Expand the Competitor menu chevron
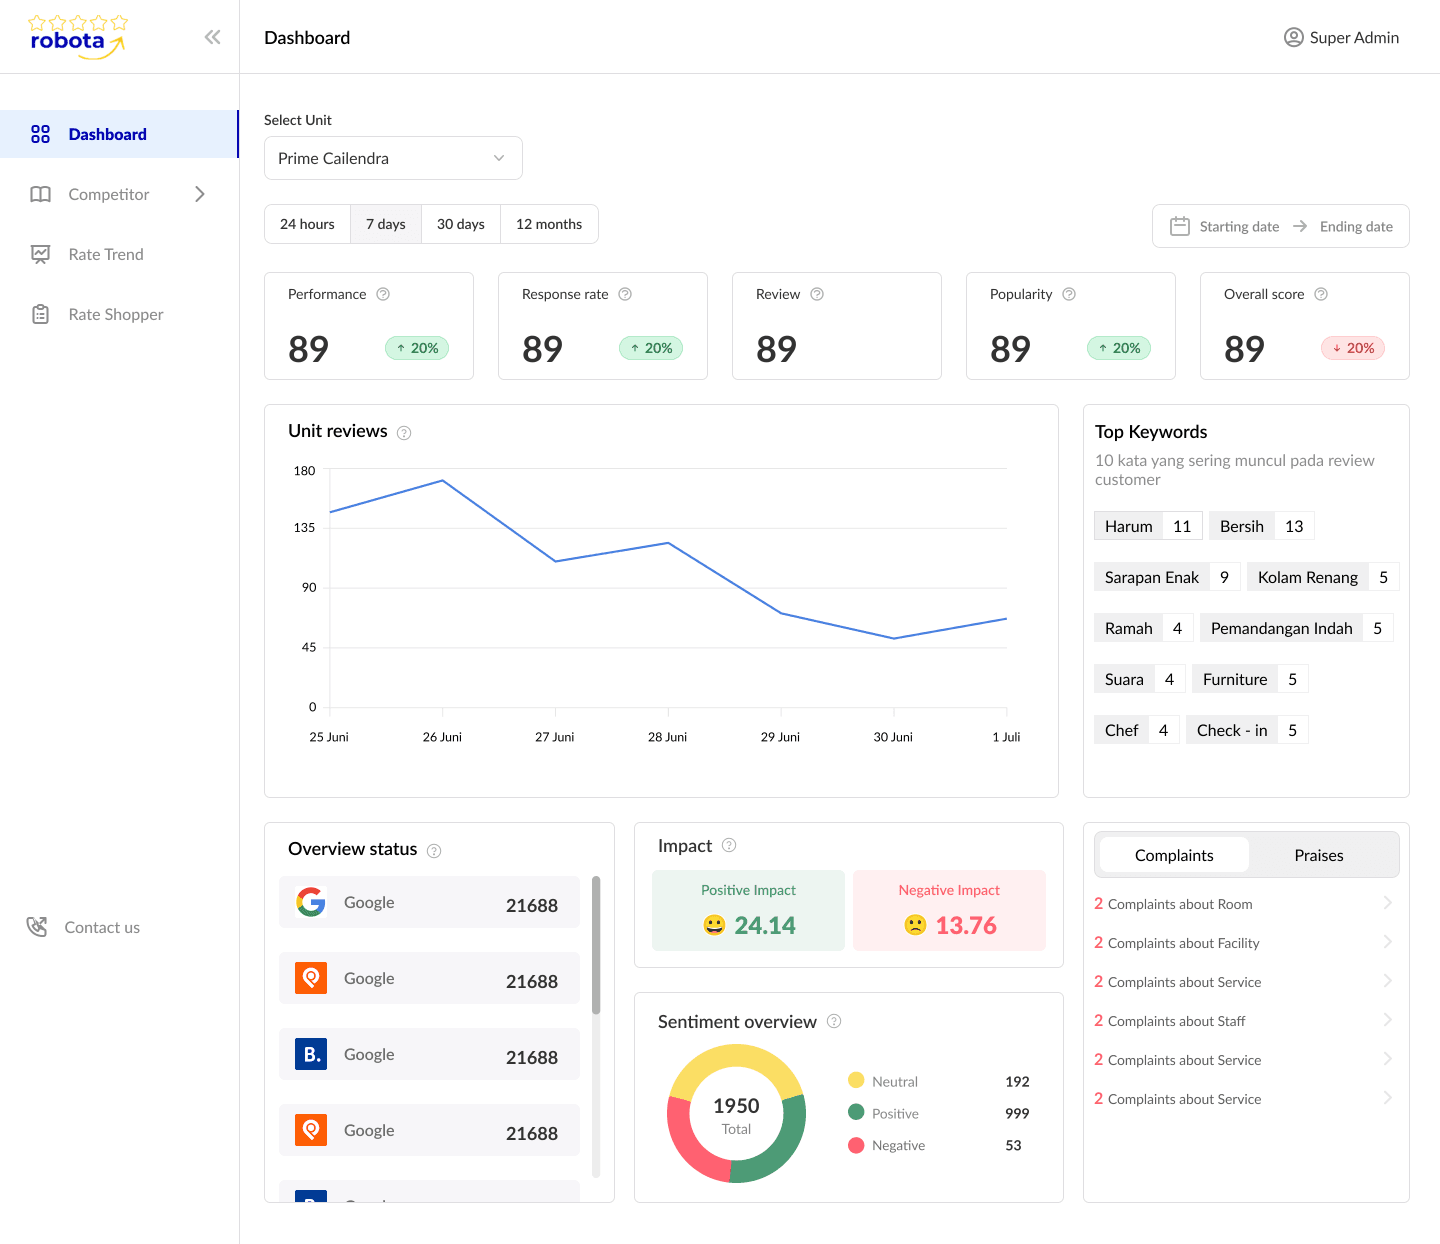Viewport: 1440px width, 1244px height. pyautogui.click(x=200, y=194)
